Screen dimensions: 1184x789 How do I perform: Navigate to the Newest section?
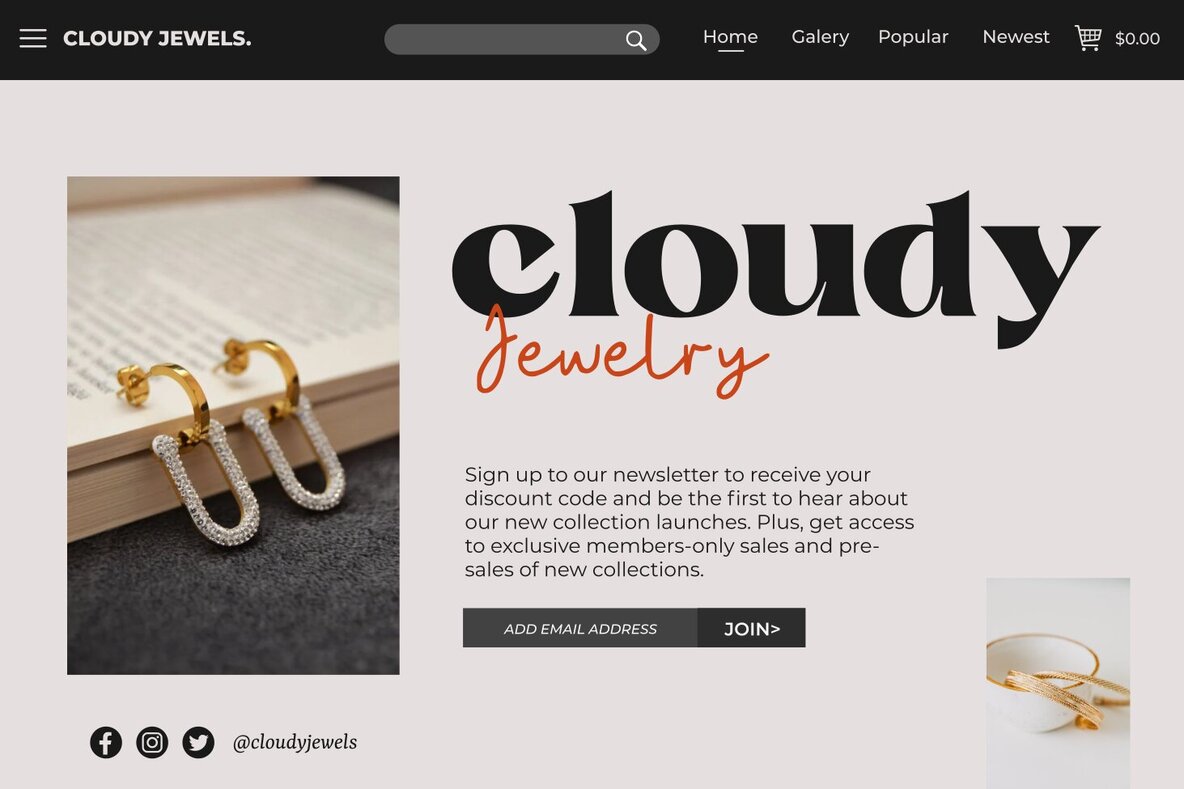[1016, 37]
